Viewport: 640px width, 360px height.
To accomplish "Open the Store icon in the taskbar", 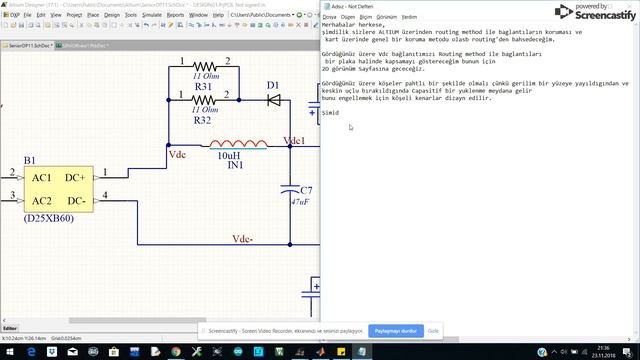I will [114, 351].
